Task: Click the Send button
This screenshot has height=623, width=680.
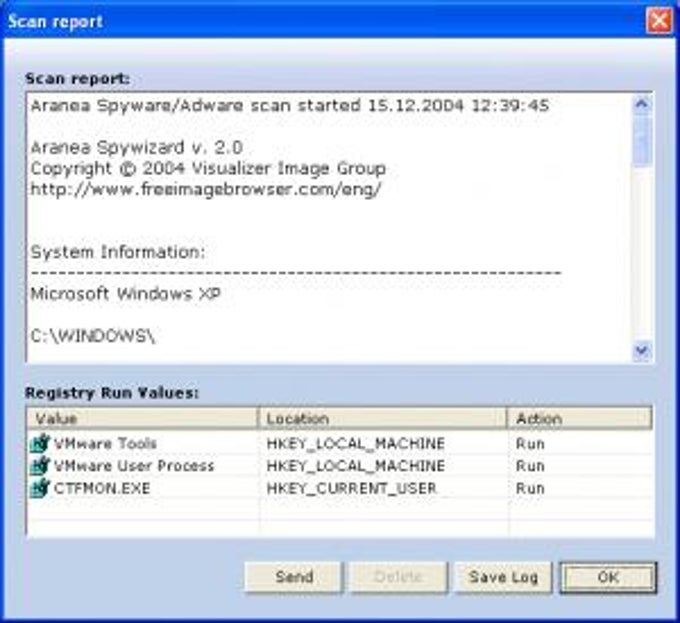Action: (294, 577)
